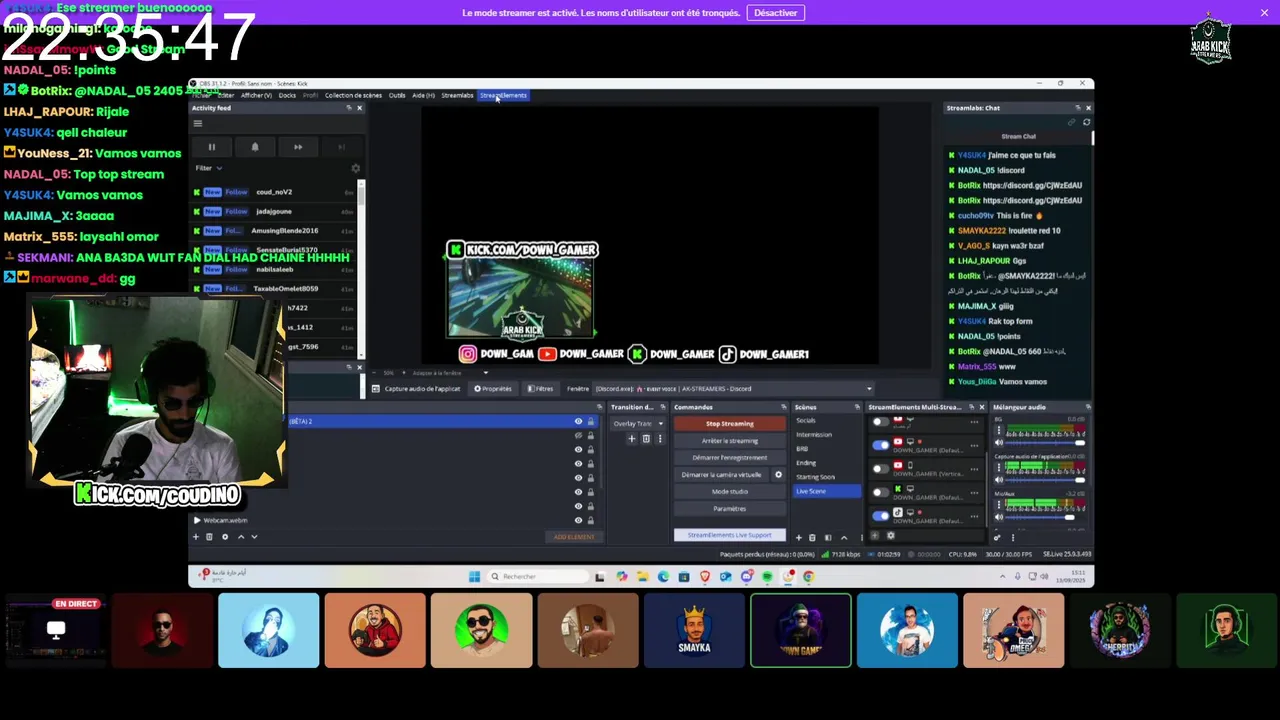This screenshot has width=1280, height=720.
Task: Pause the Activity feed alerts
Action: [212, 147]
